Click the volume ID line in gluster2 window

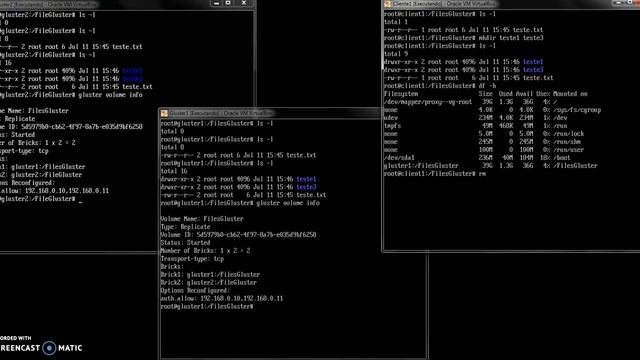[x=71, y=127]
